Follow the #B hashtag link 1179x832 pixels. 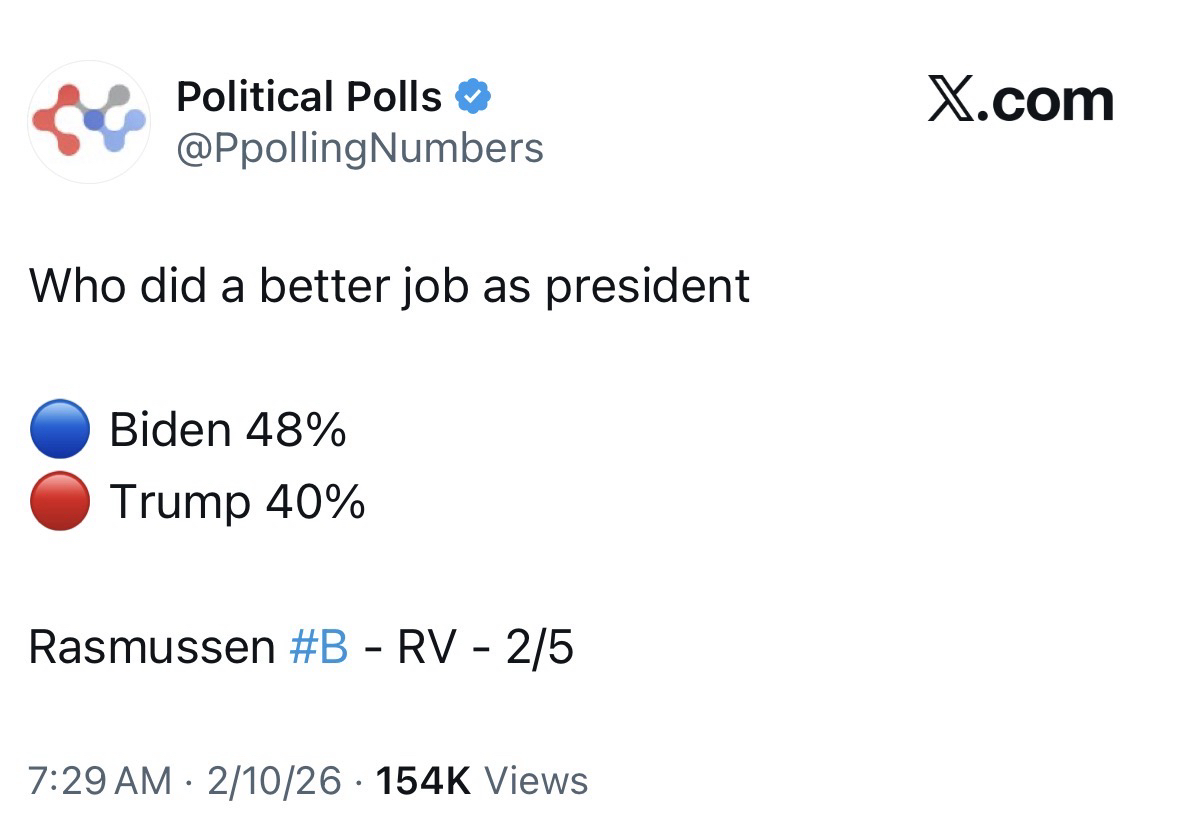coord(318,648)
